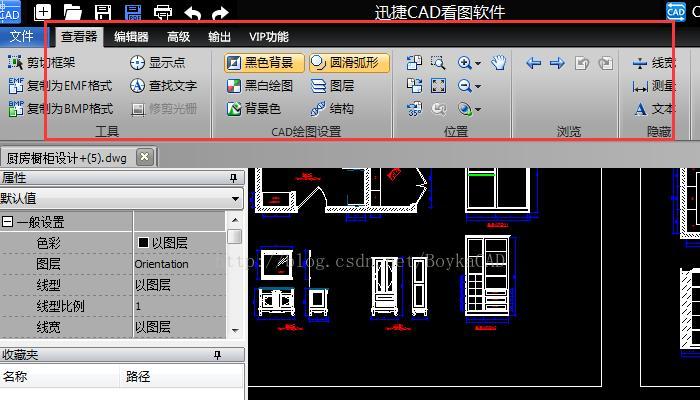
Task: Close the 厨房橱柜设计+(5).dwg tab
Action: click(144, 157)
